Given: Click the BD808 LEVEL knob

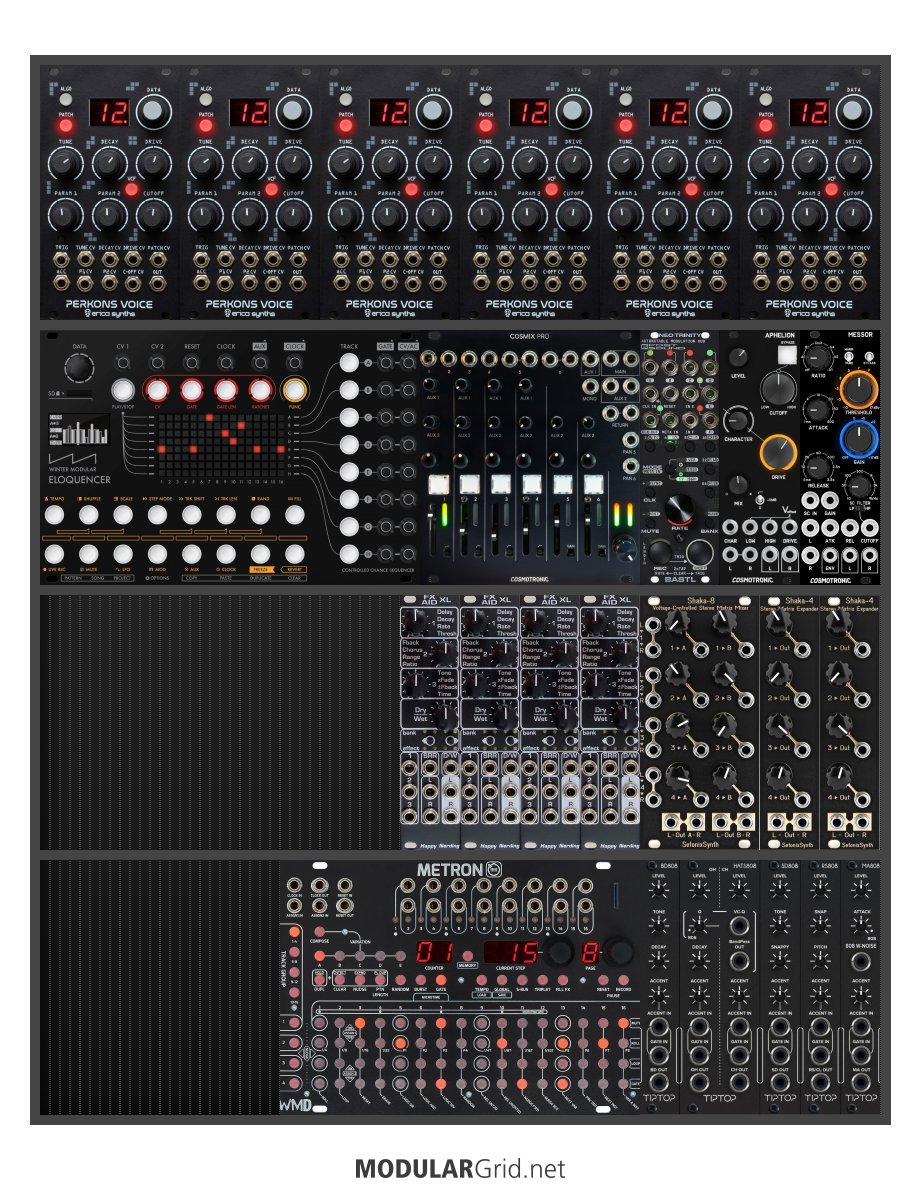Looking at the screenshot, I should [659, 889].
